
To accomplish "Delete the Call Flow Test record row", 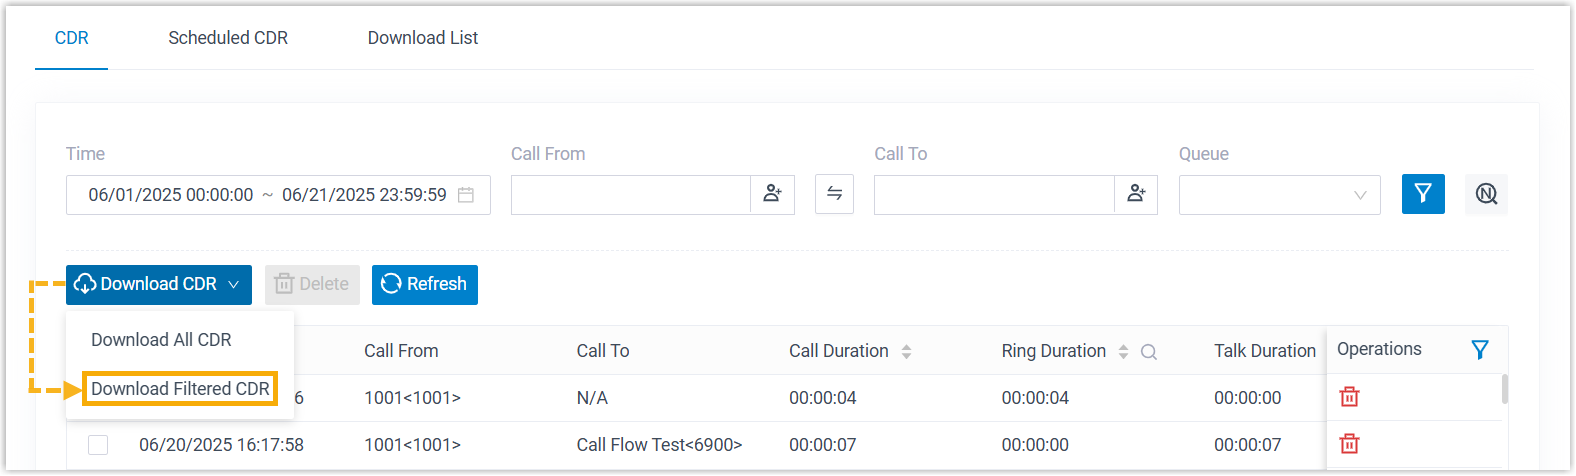I will tap(1349, 444).
